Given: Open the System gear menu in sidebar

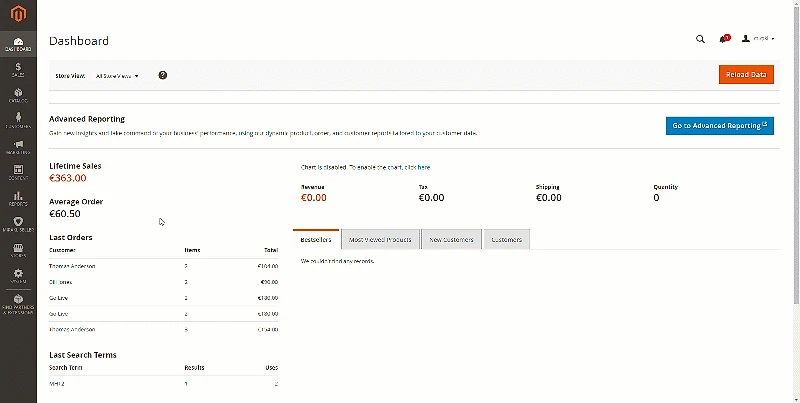Looking at the screenshot, I should pos(18,276).
